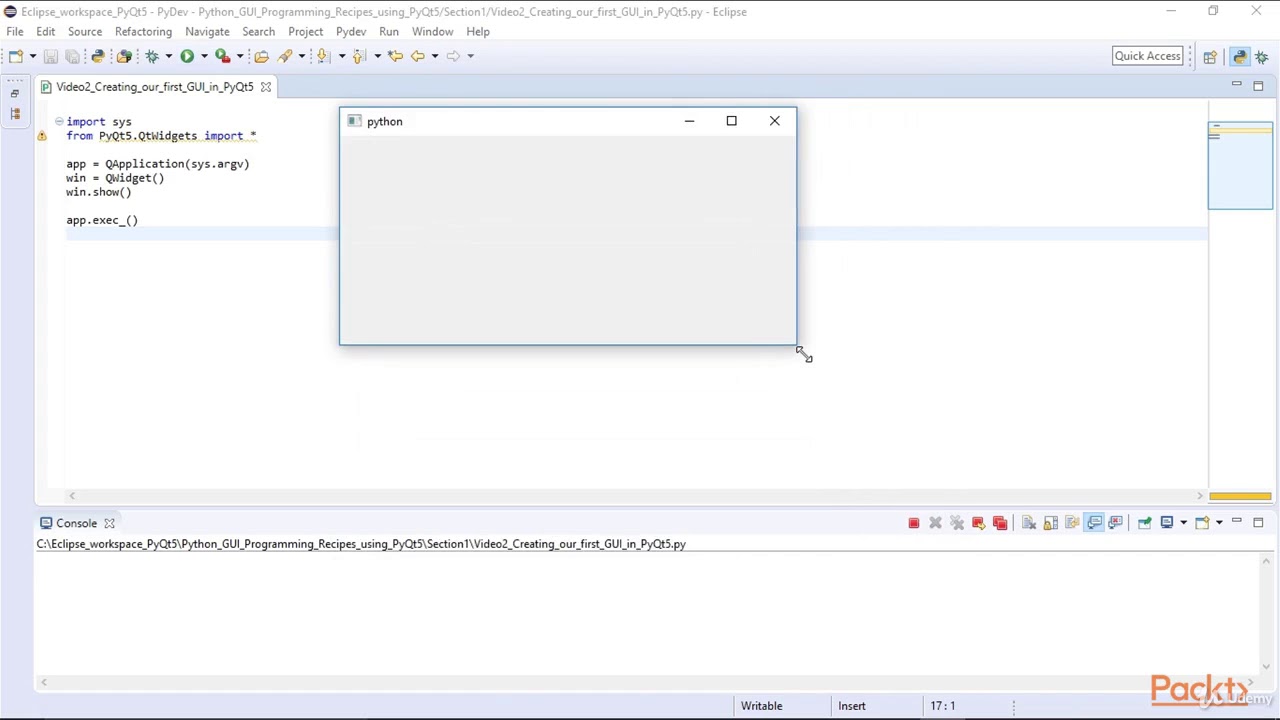The height and width of the screenshot is (720, 1280).
Task: Run the script with green play button
Action: (x=187, y=56)
